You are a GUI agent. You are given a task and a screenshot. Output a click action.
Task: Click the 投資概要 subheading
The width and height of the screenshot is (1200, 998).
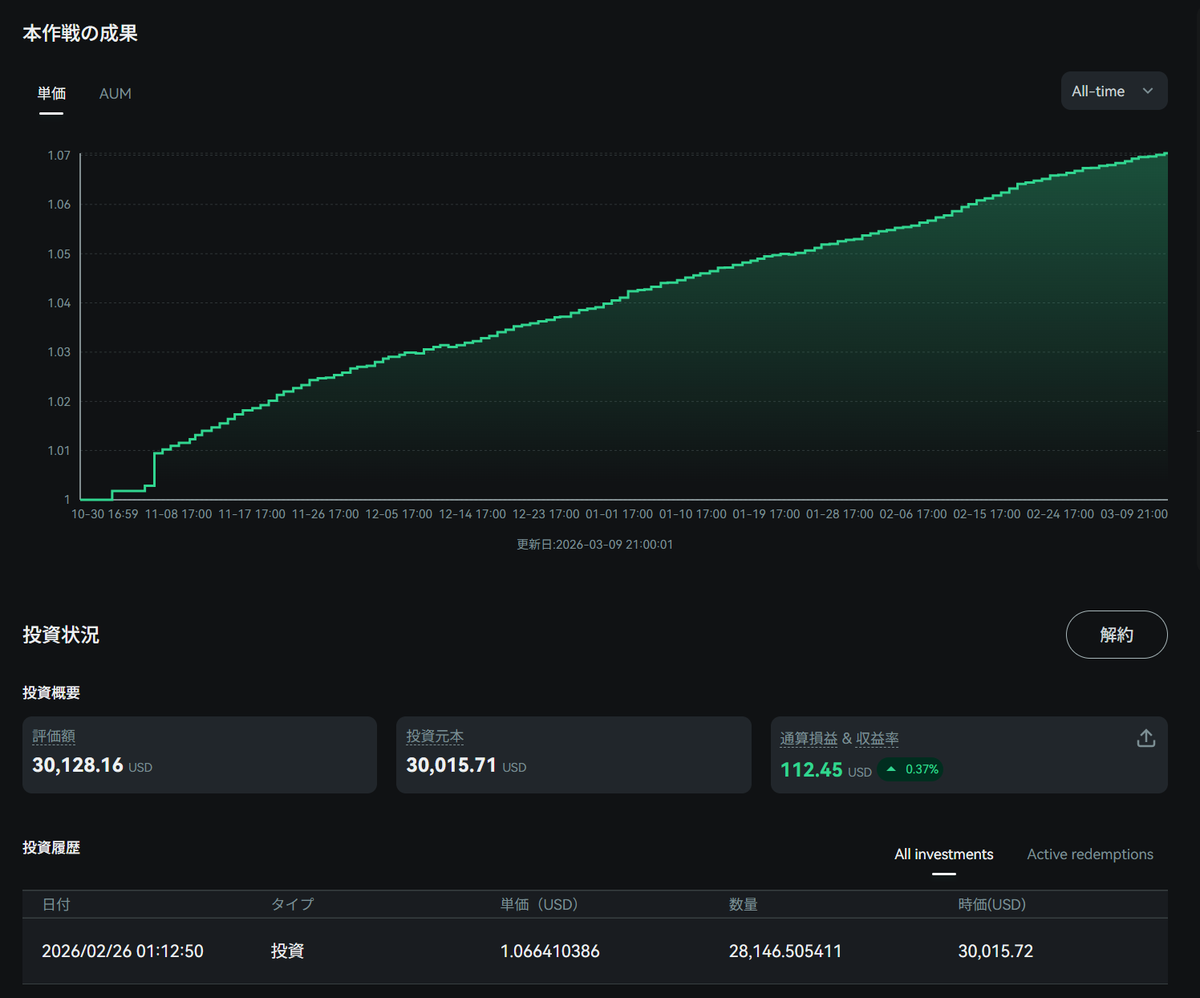[51, 692]
